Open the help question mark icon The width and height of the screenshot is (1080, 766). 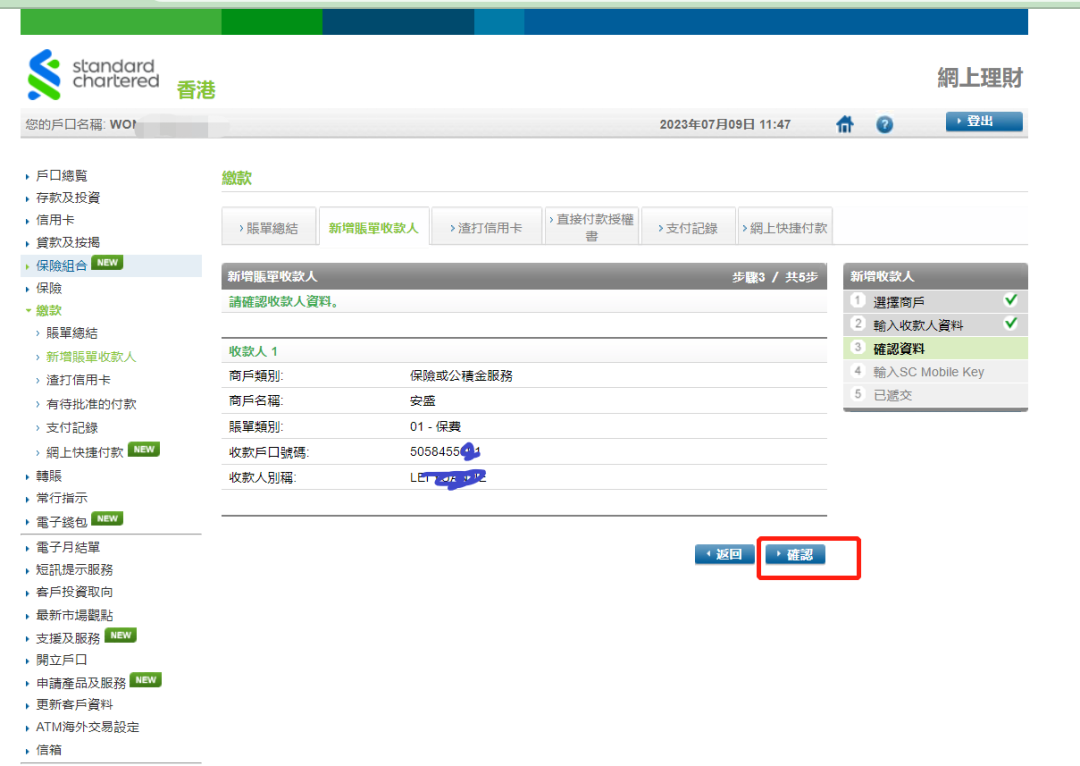click(884, 125)
